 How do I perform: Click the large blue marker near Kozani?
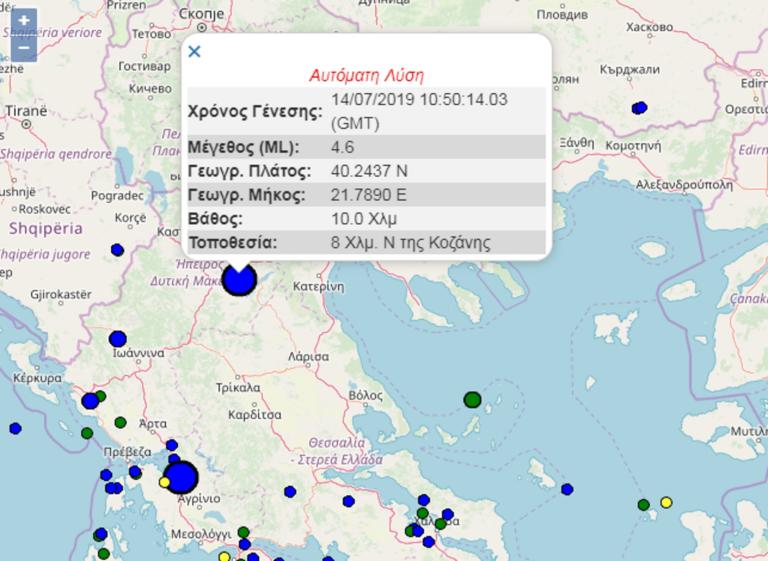coord(239,279)
